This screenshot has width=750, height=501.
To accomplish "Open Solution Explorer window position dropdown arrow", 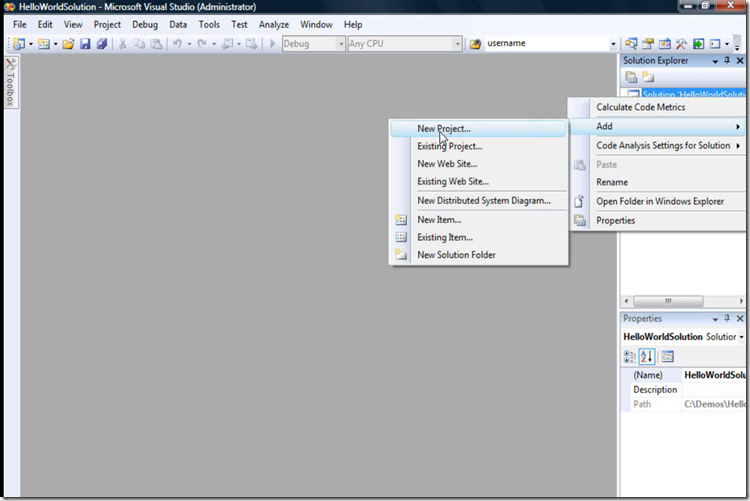I will click(x=715, y=61).
